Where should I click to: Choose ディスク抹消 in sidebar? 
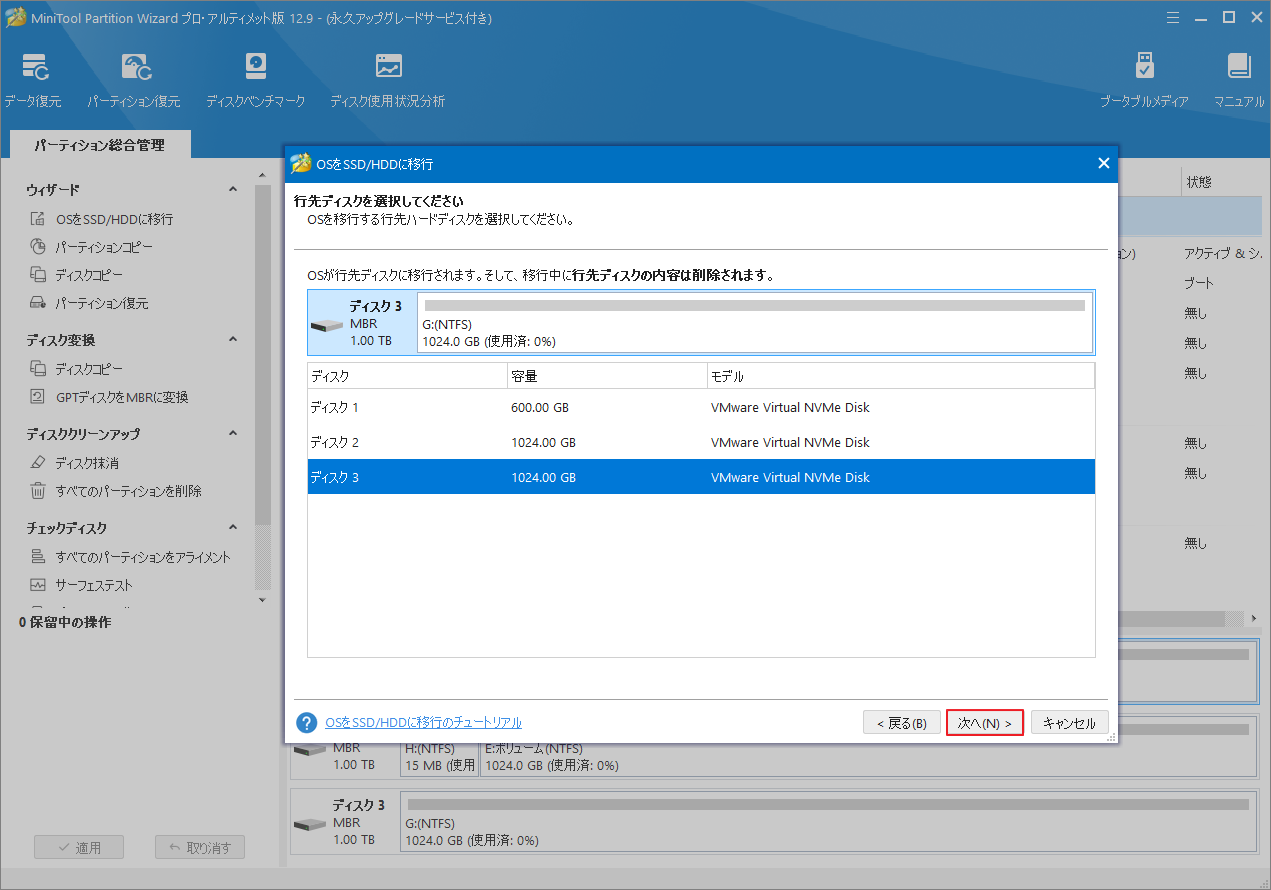tap(75, 463)
